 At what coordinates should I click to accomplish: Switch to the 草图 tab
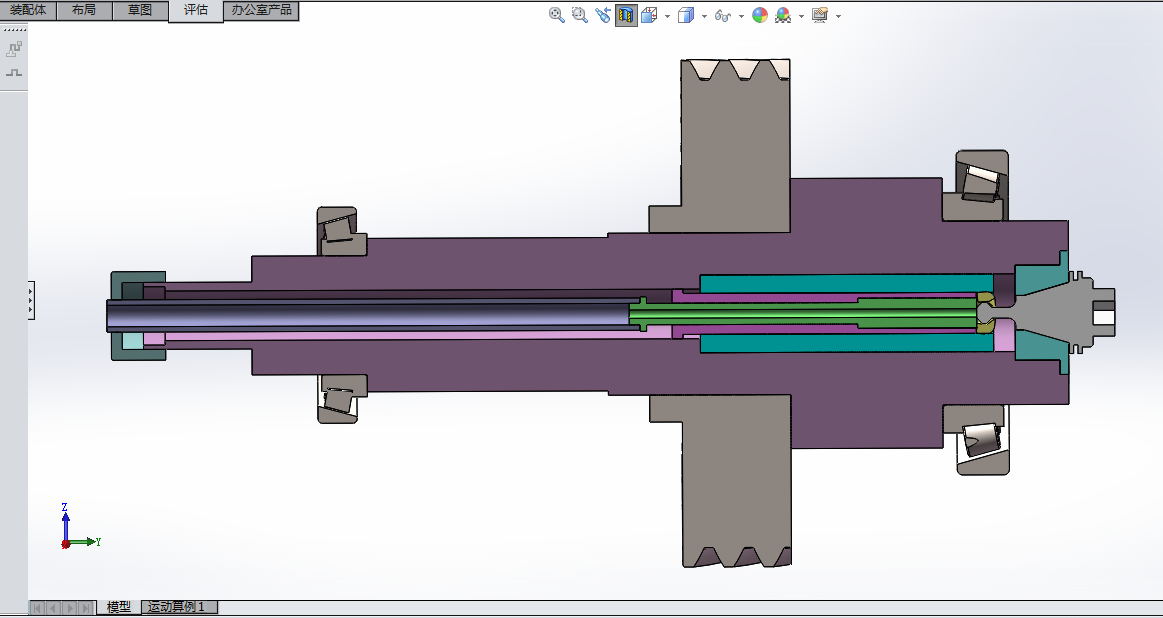click(x=140, y=10)
